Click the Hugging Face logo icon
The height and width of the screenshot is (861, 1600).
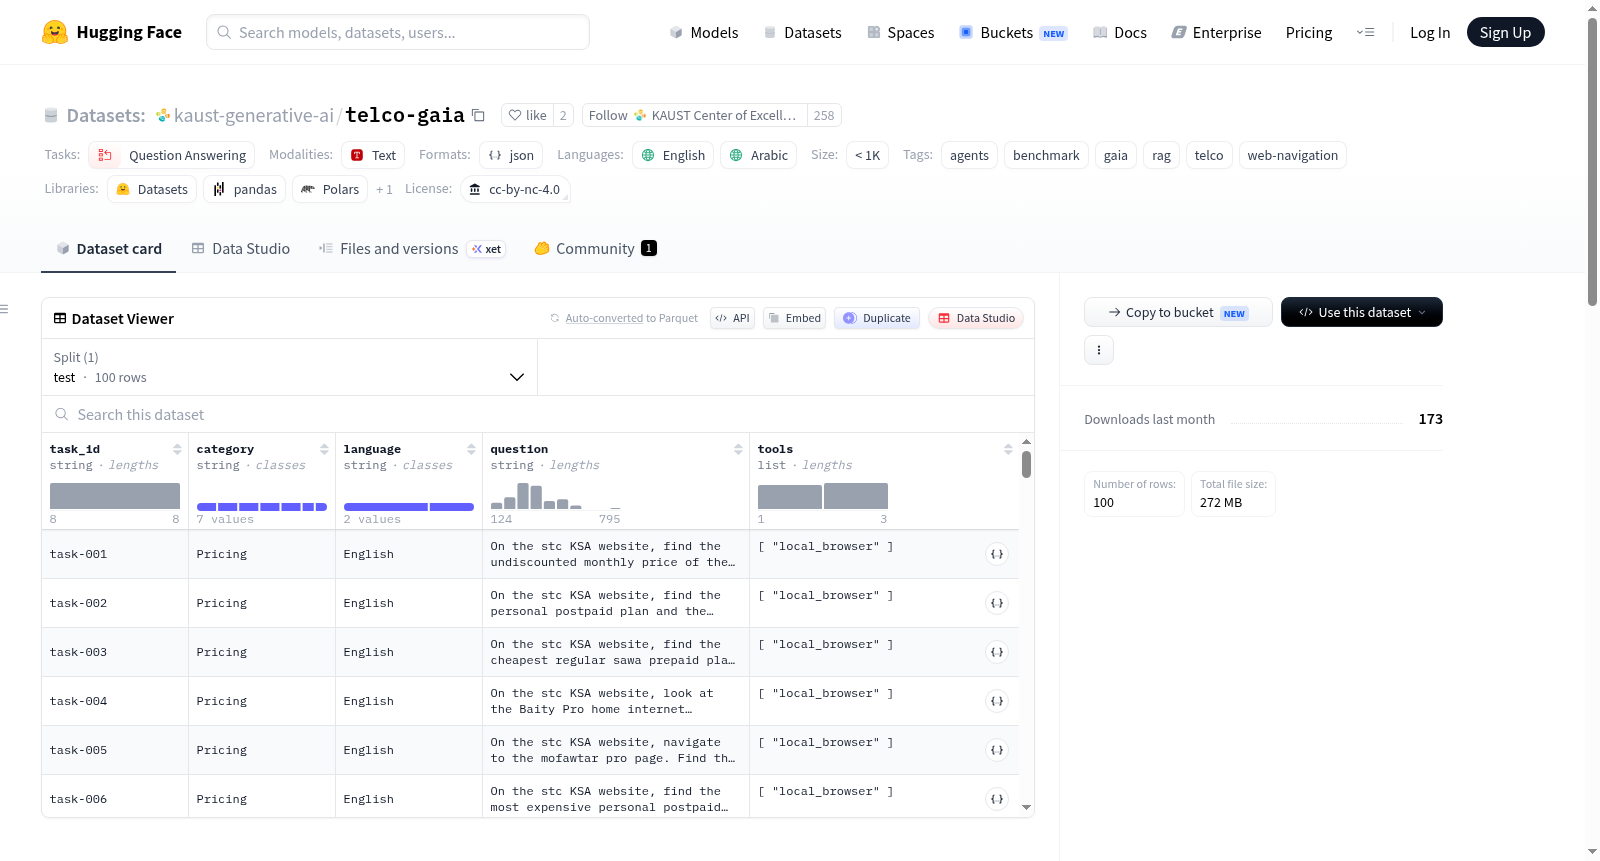55,32
